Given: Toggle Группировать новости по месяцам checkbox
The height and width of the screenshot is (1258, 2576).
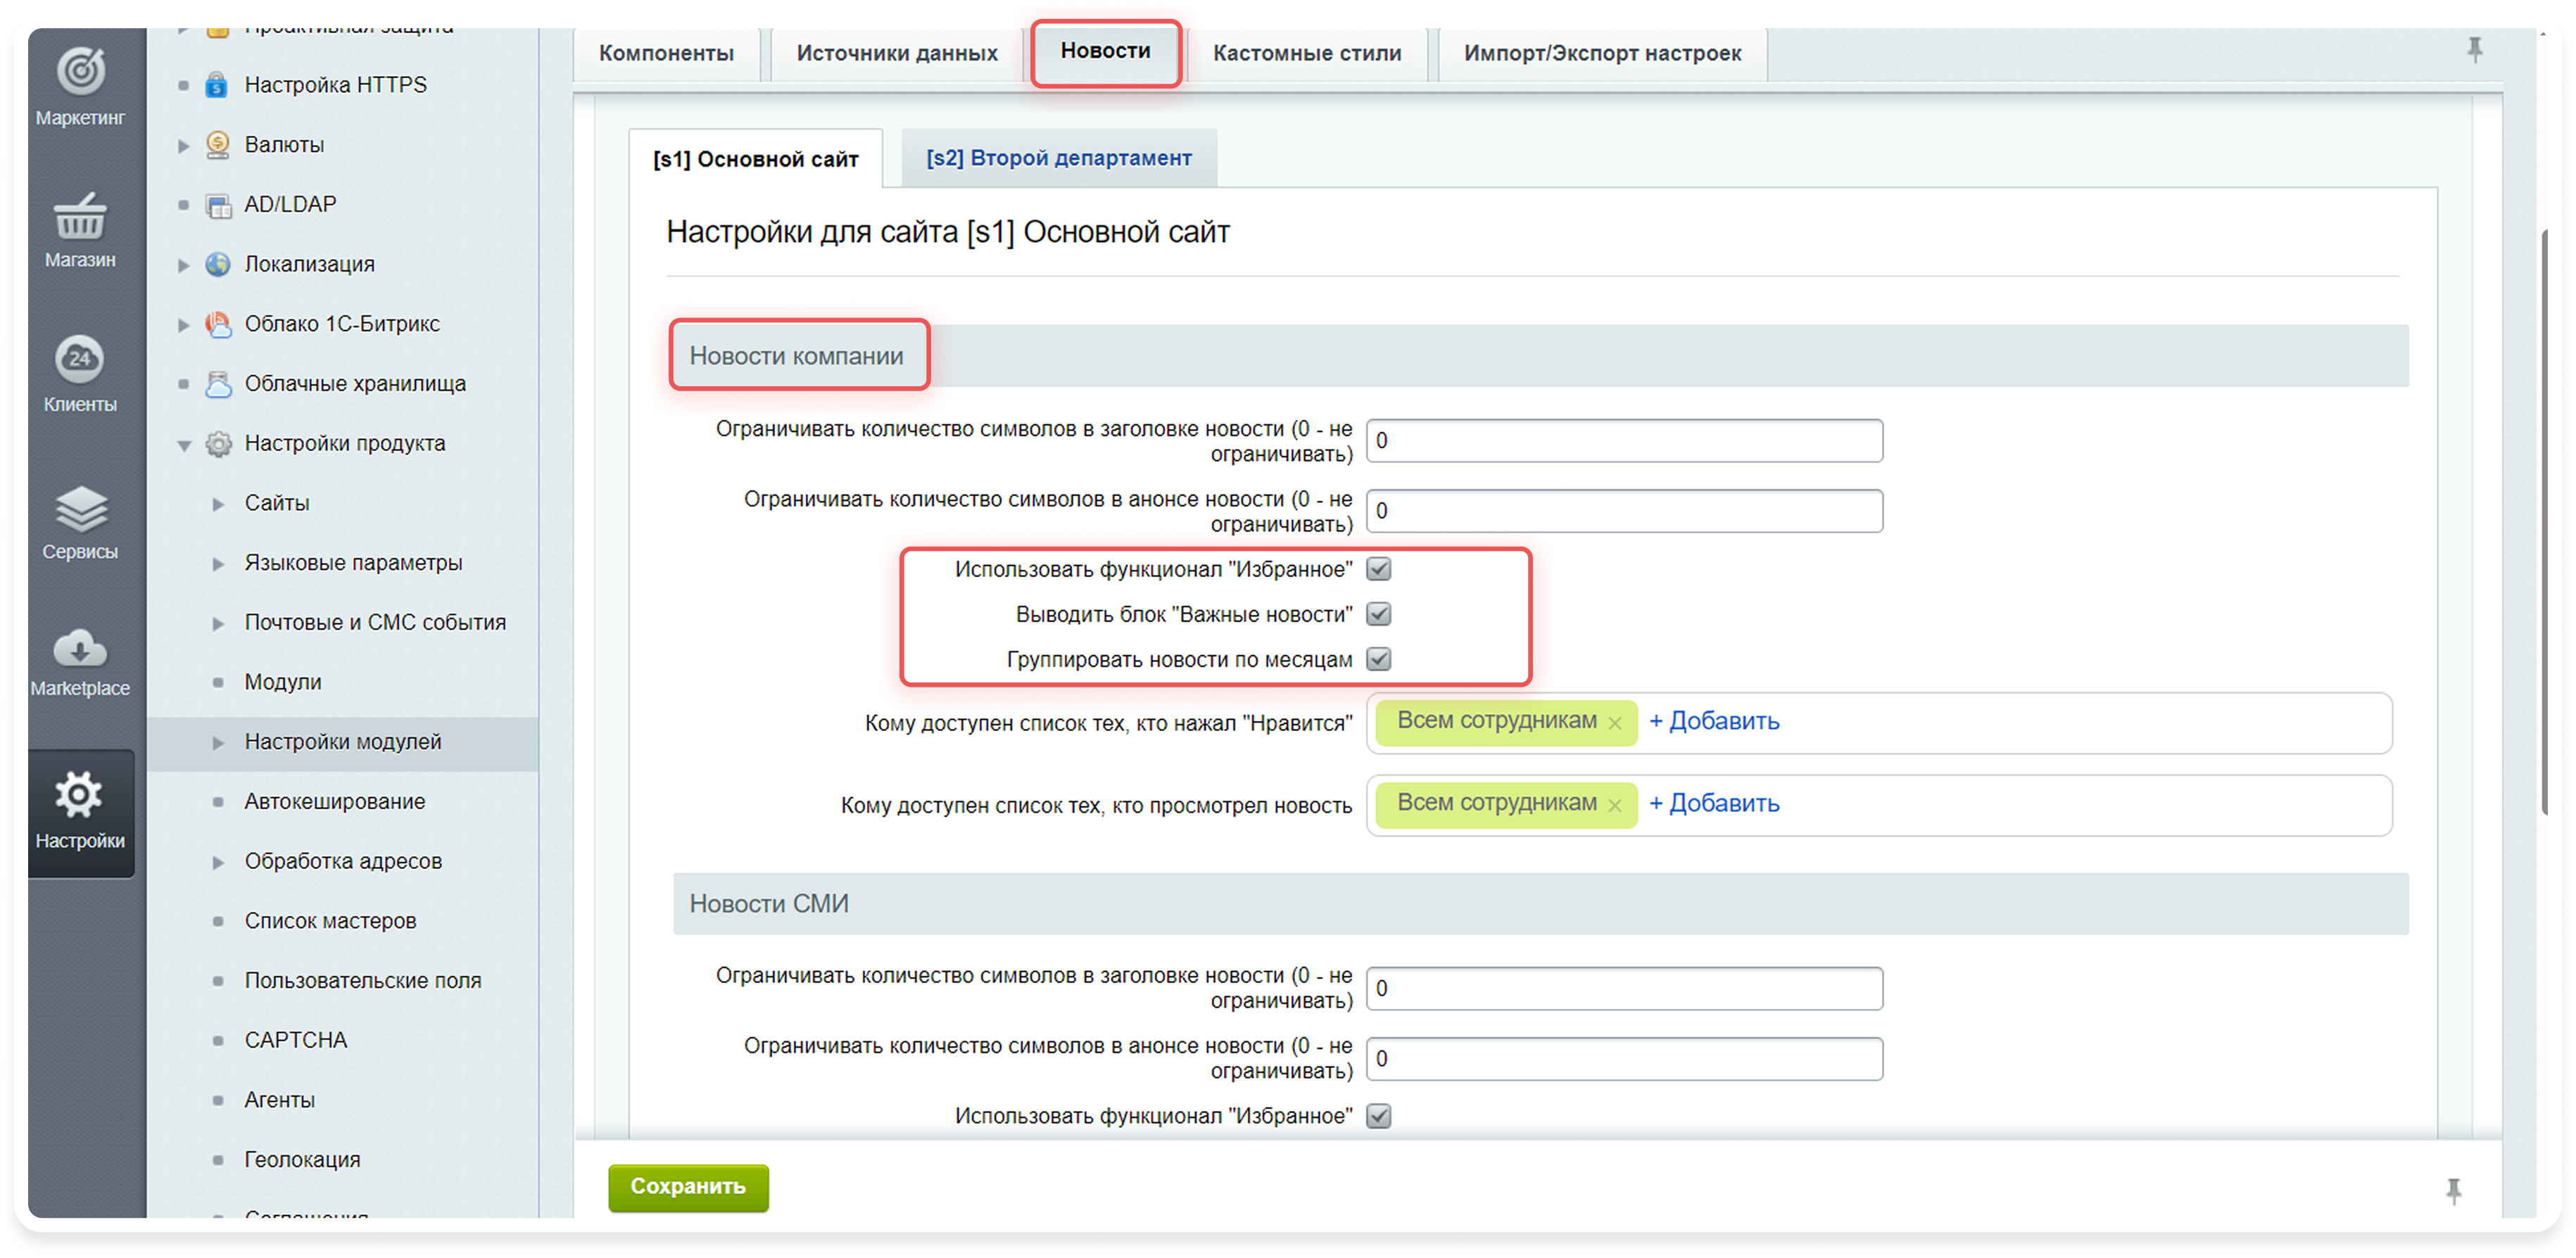Looking at the screenshot, I should coord(1379,659).
